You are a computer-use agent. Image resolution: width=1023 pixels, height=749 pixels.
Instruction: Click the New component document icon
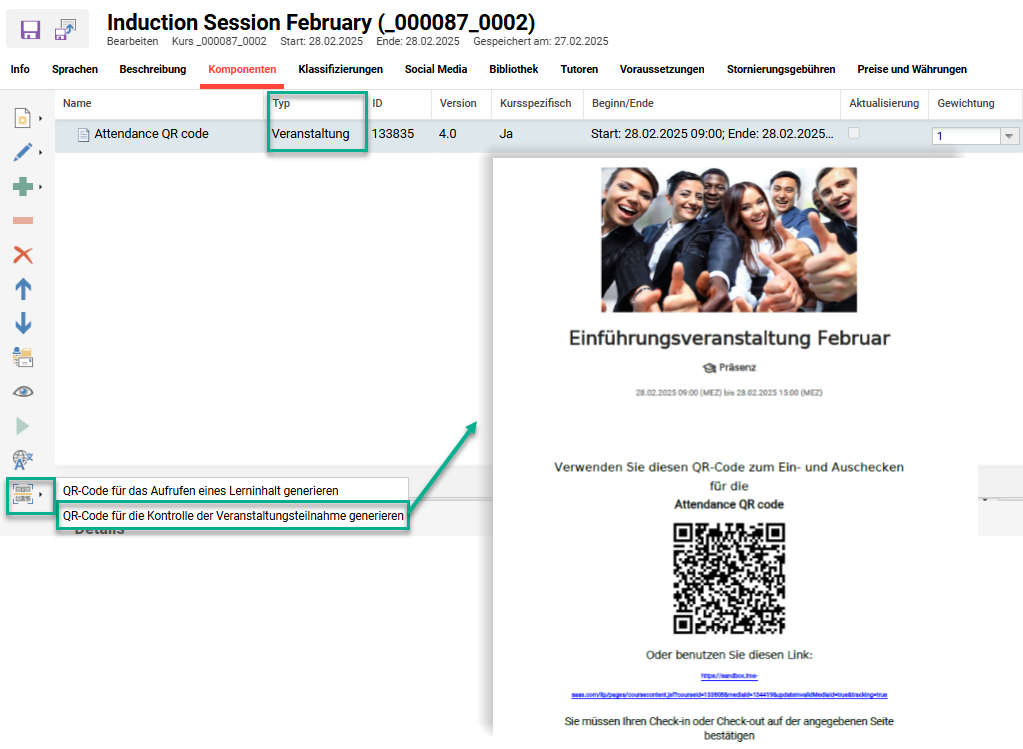[23, 118]
